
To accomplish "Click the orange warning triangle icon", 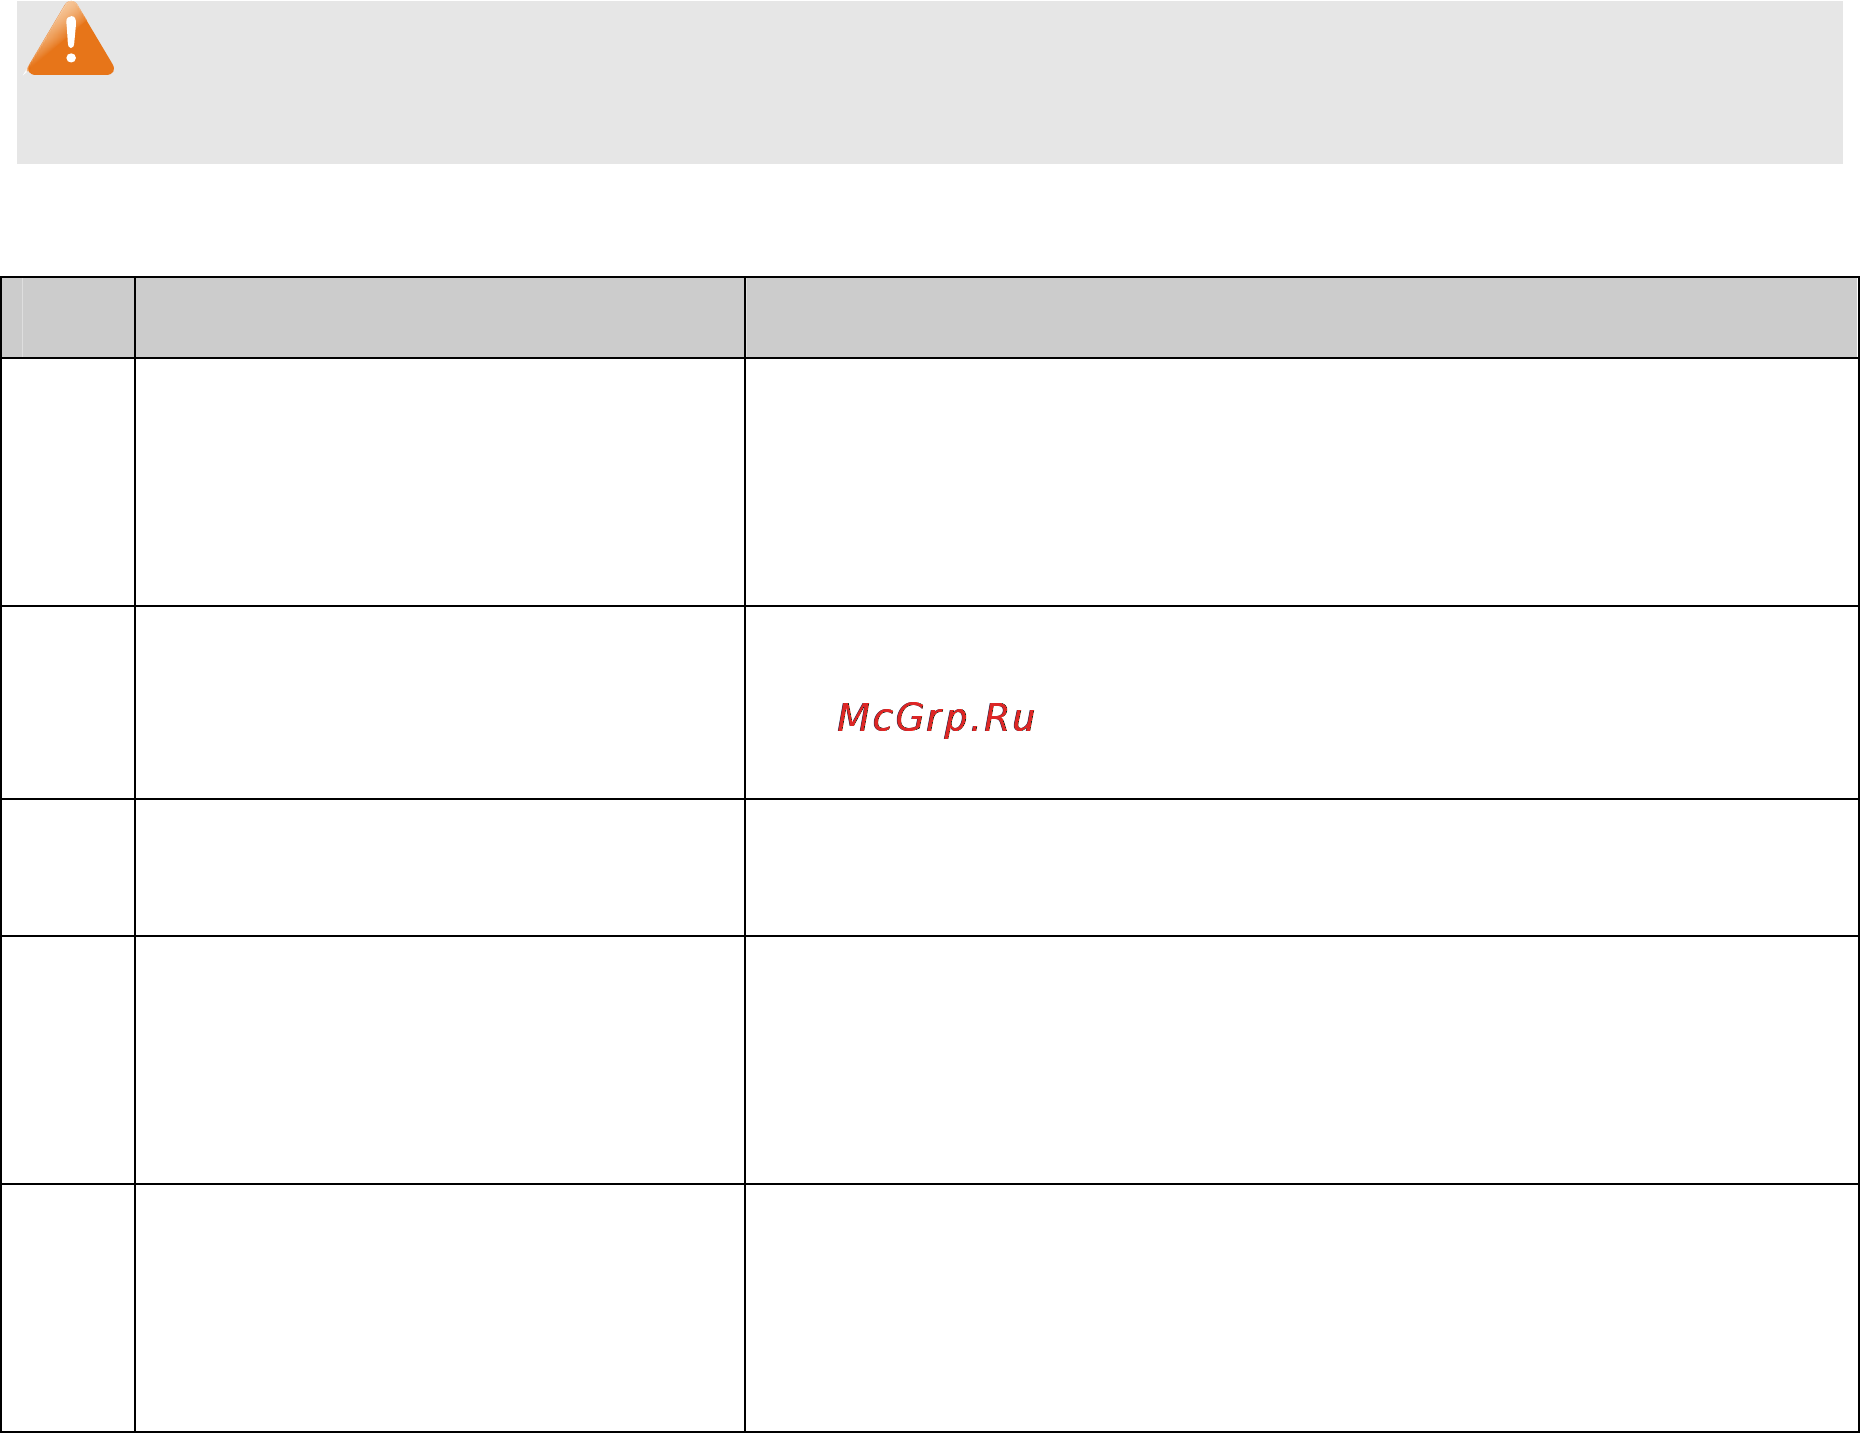I will (x=70, y=39).
